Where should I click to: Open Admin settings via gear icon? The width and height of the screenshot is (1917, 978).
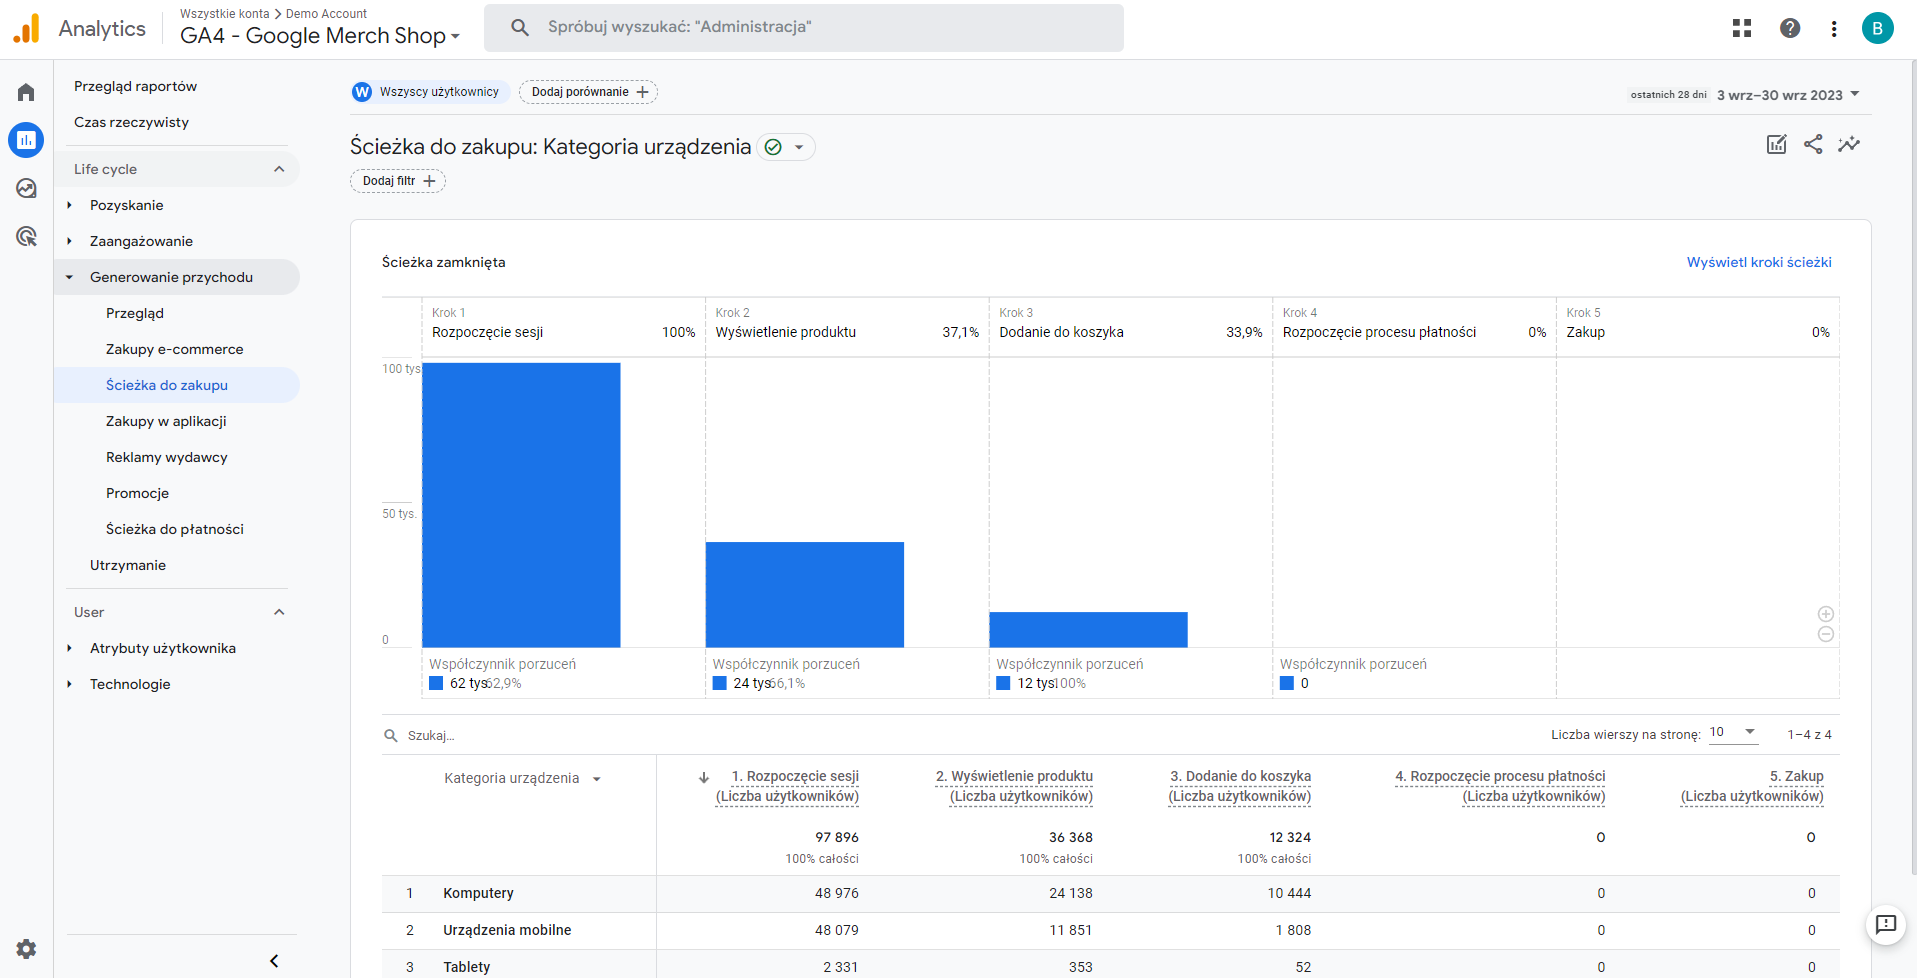point(25,949)
